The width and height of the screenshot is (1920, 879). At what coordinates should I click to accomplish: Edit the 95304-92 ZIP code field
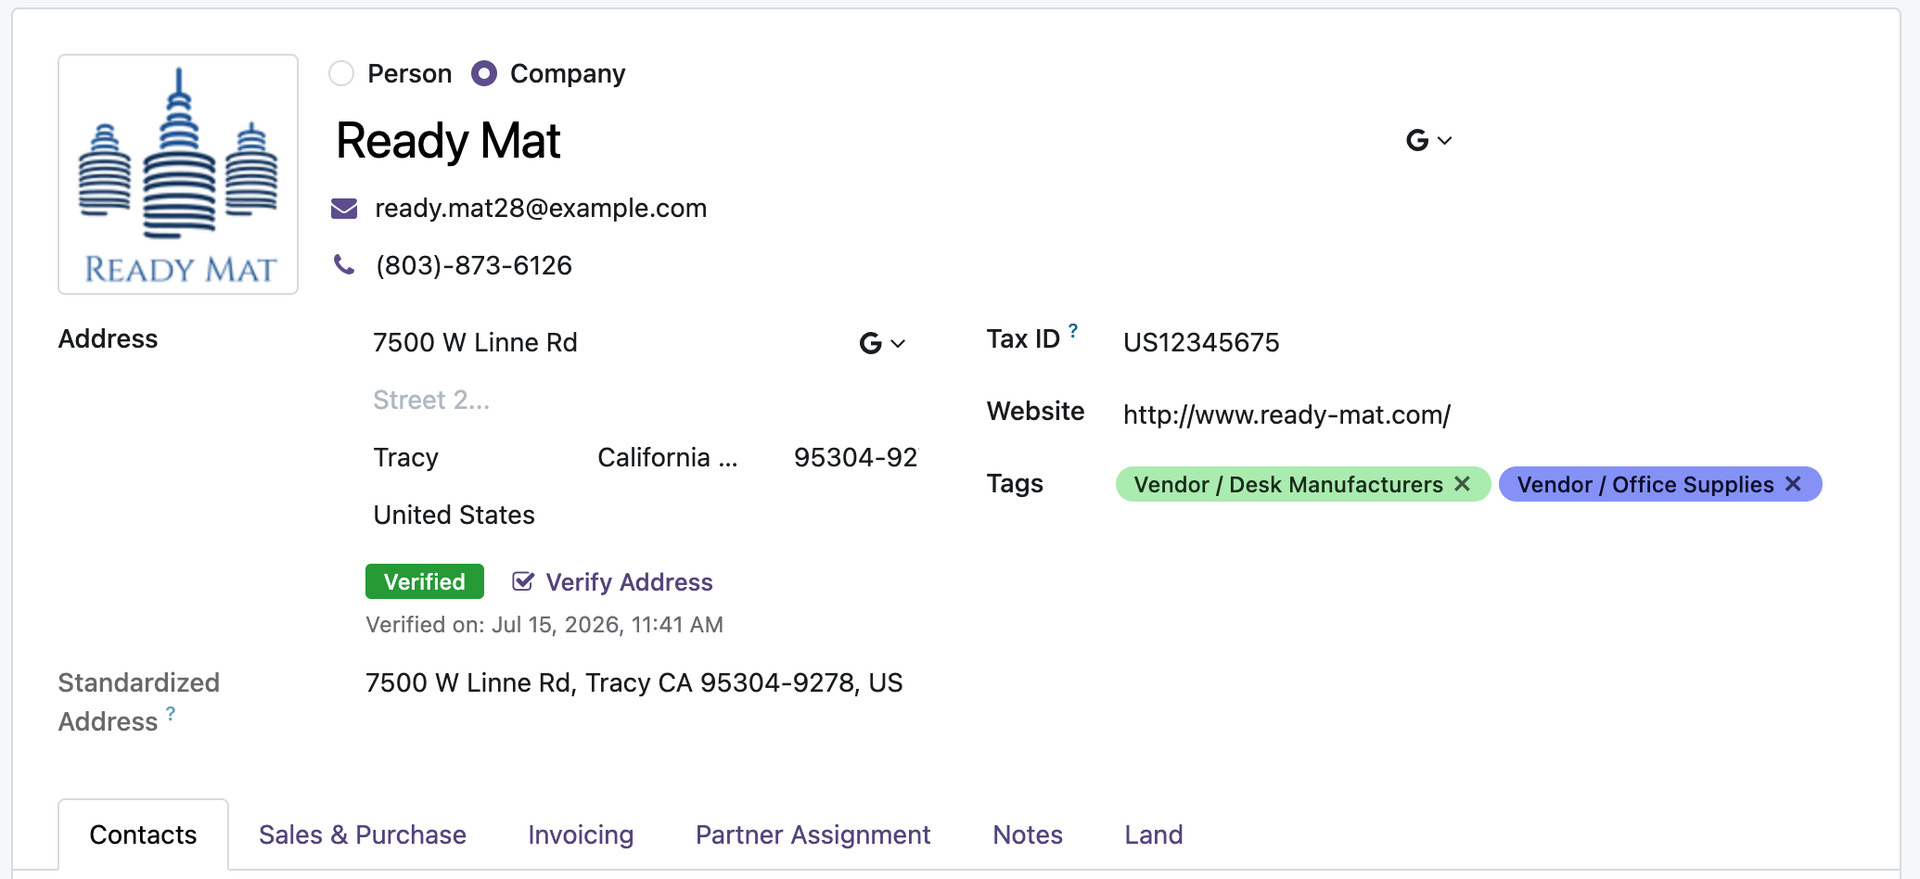coord(855,457)
